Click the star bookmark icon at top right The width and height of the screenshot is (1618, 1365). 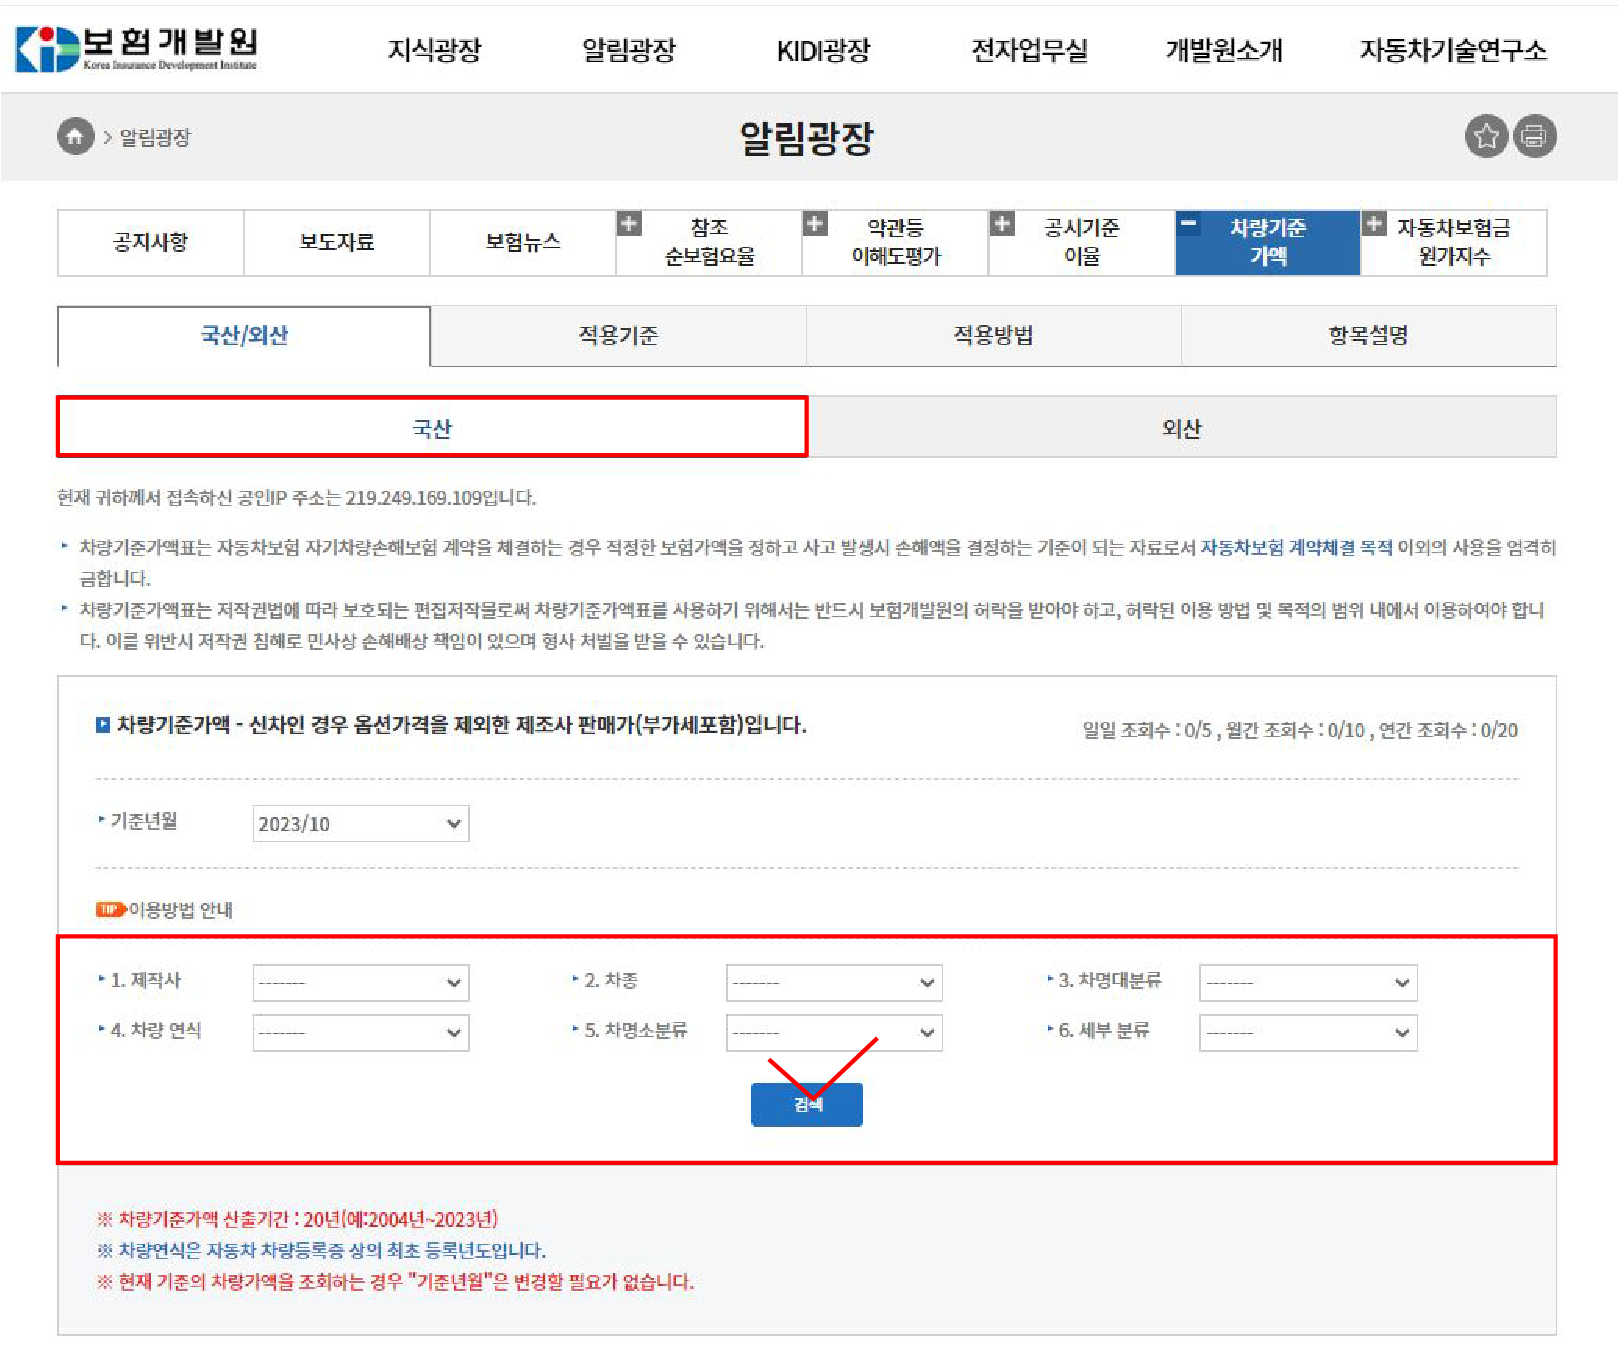(1487, 137)
